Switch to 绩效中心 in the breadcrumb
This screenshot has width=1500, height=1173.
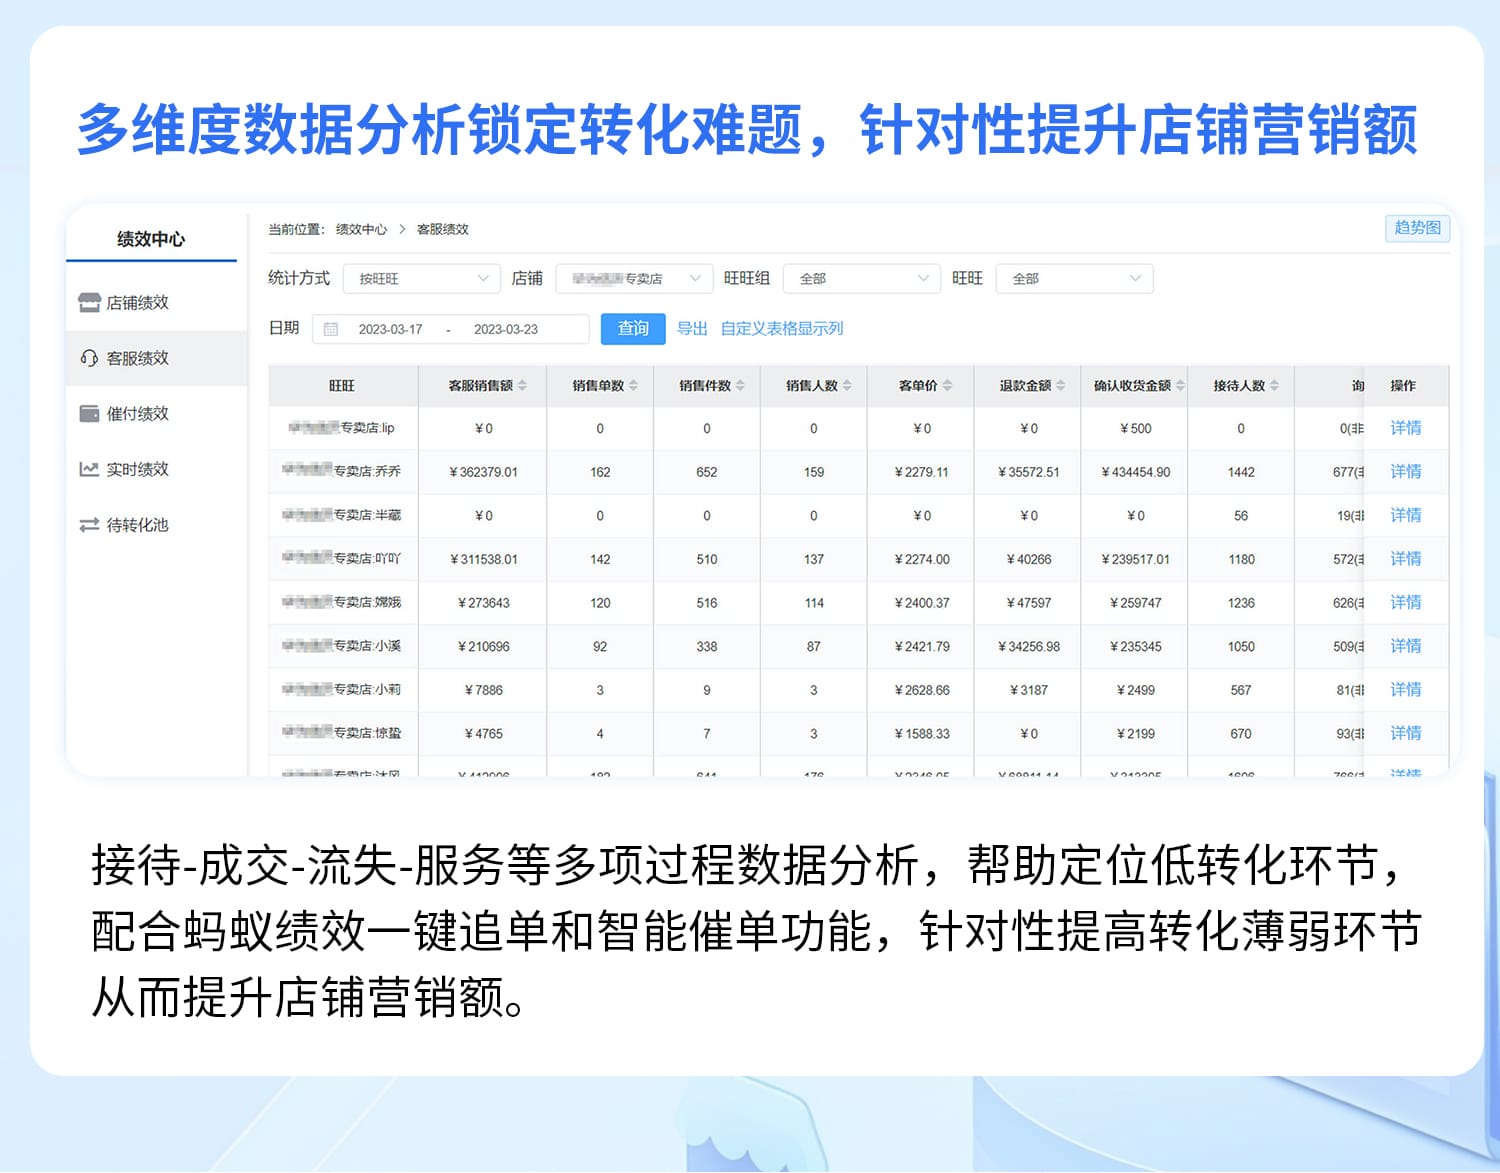(x=363, y=229)
